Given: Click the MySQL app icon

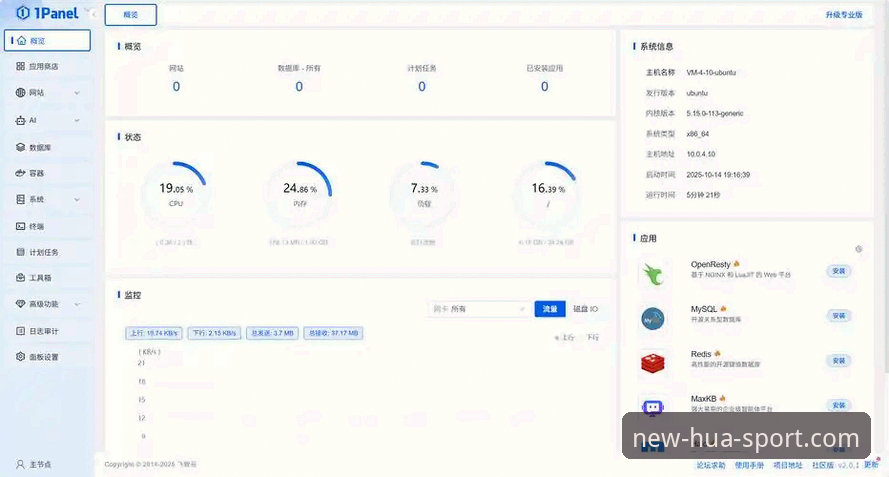Looking at the screenshot, I should pyautogui.click(x=653, y=319).
